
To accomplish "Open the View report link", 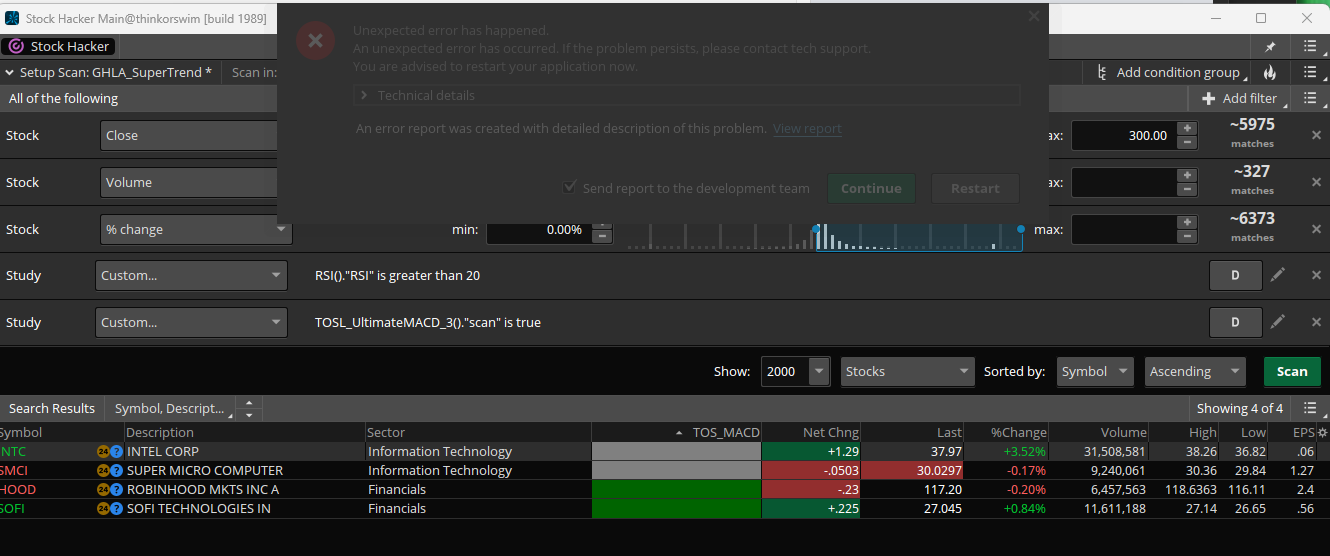I will click(x=807, y=128).
